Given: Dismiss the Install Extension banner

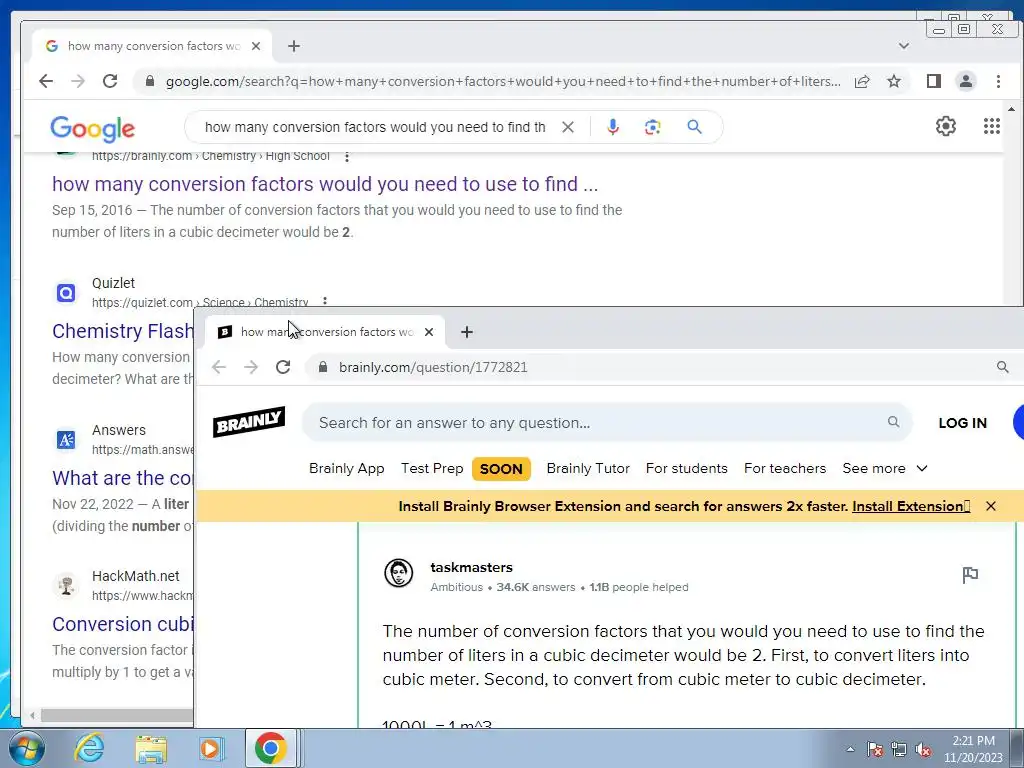Looking at the screenshot, I should click(x=991, y=506).
